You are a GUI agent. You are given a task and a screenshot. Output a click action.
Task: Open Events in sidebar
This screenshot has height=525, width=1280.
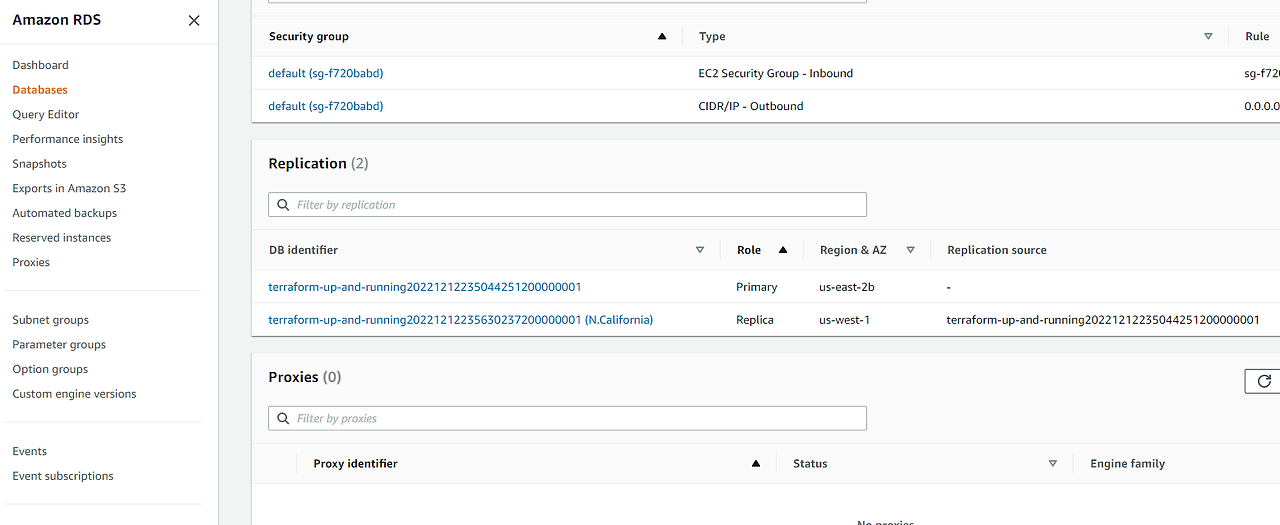coord(30,451)
